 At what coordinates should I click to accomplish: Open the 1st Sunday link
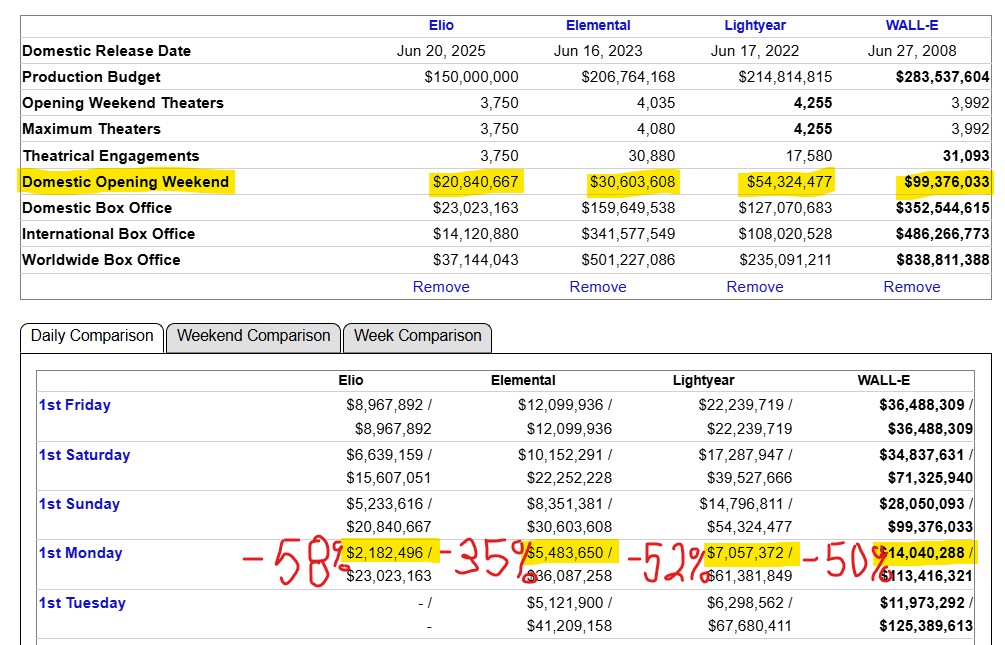pyautogui.click(x=79, y=504)
